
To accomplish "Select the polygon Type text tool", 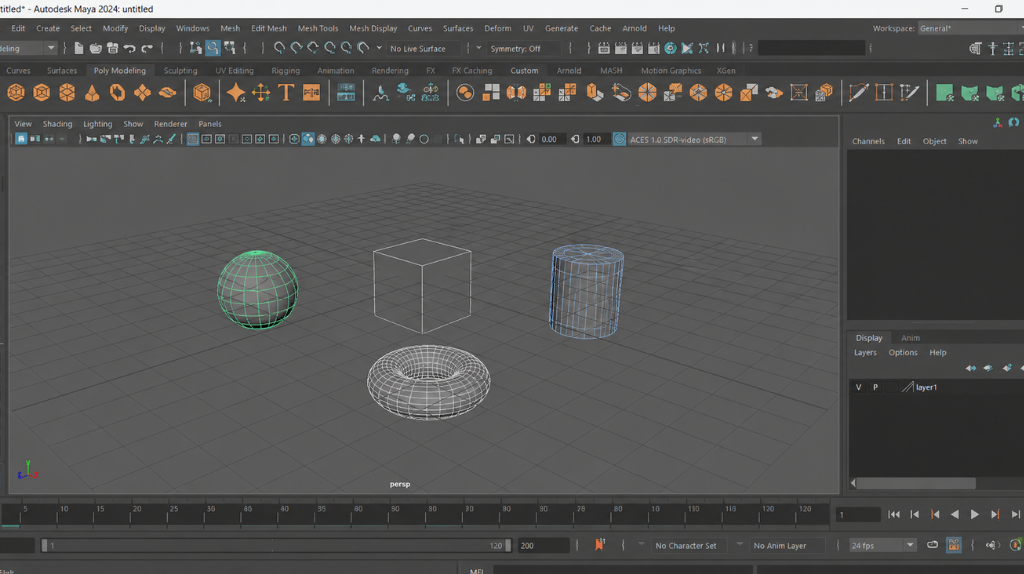I will click(286, 93).
